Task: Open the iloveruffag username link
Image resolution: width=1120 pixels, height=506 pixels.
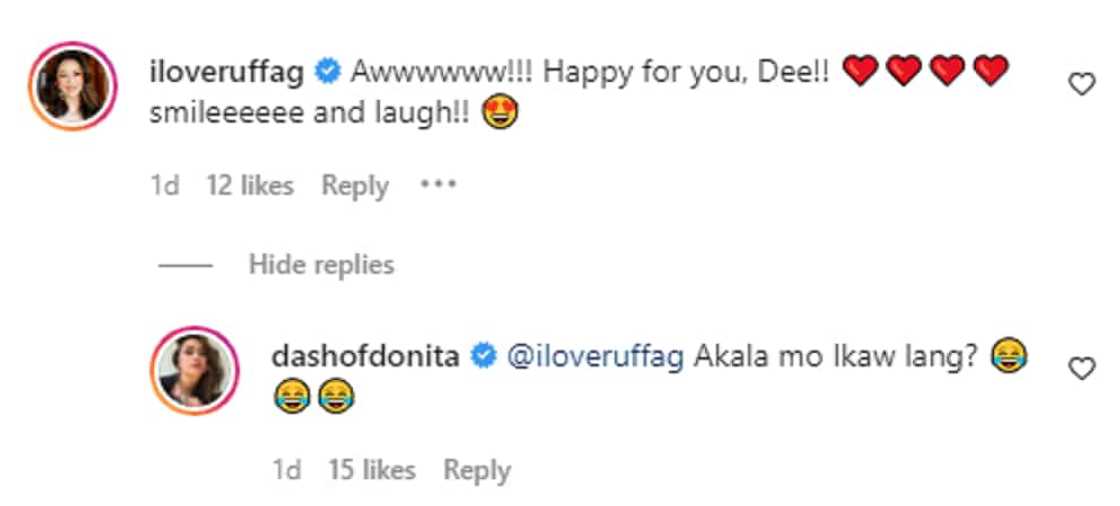Action: point(229,72)
